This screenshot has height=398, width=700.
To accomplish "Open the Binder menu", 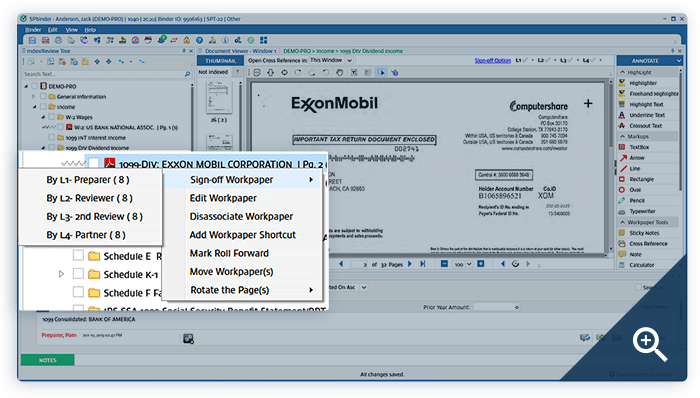I will (x=33, y=30).
